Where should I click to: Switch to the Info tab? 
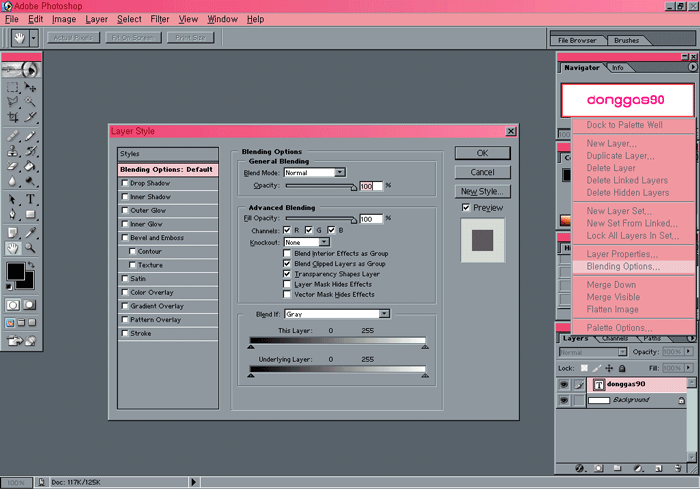coord(617,68)
